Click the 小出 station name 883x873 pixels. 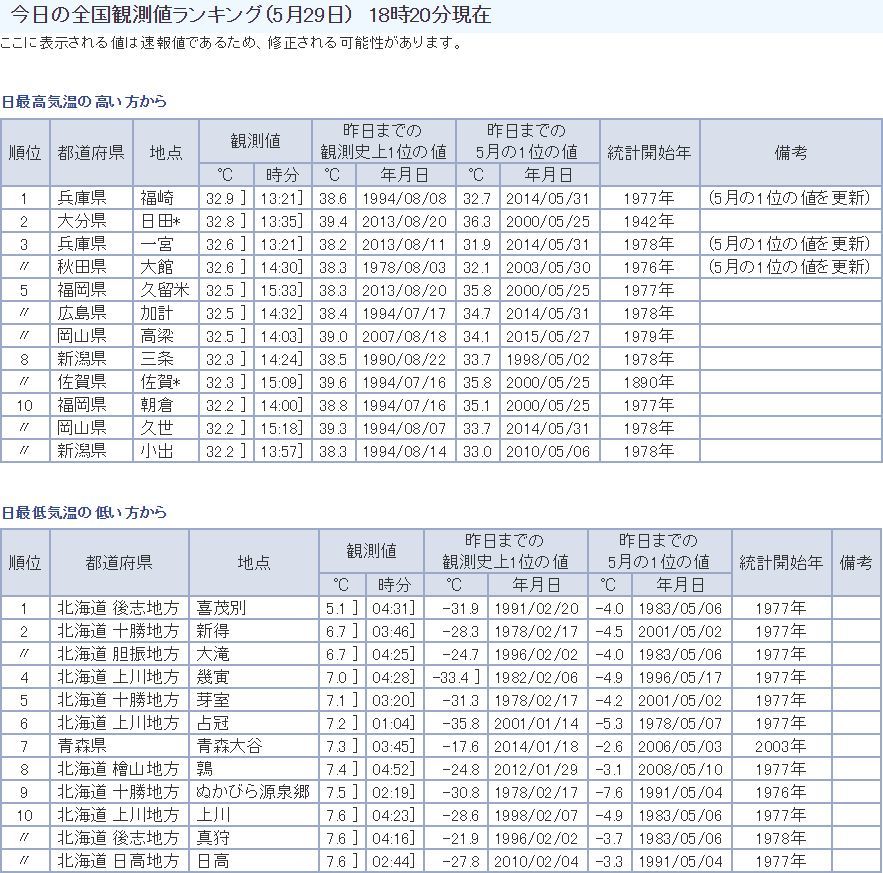[157, 451]
